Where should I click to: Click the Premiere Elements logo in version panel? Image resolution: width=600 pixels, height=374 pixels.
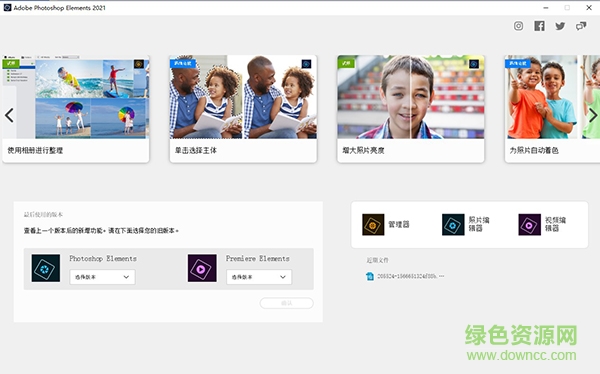(202, 268)
